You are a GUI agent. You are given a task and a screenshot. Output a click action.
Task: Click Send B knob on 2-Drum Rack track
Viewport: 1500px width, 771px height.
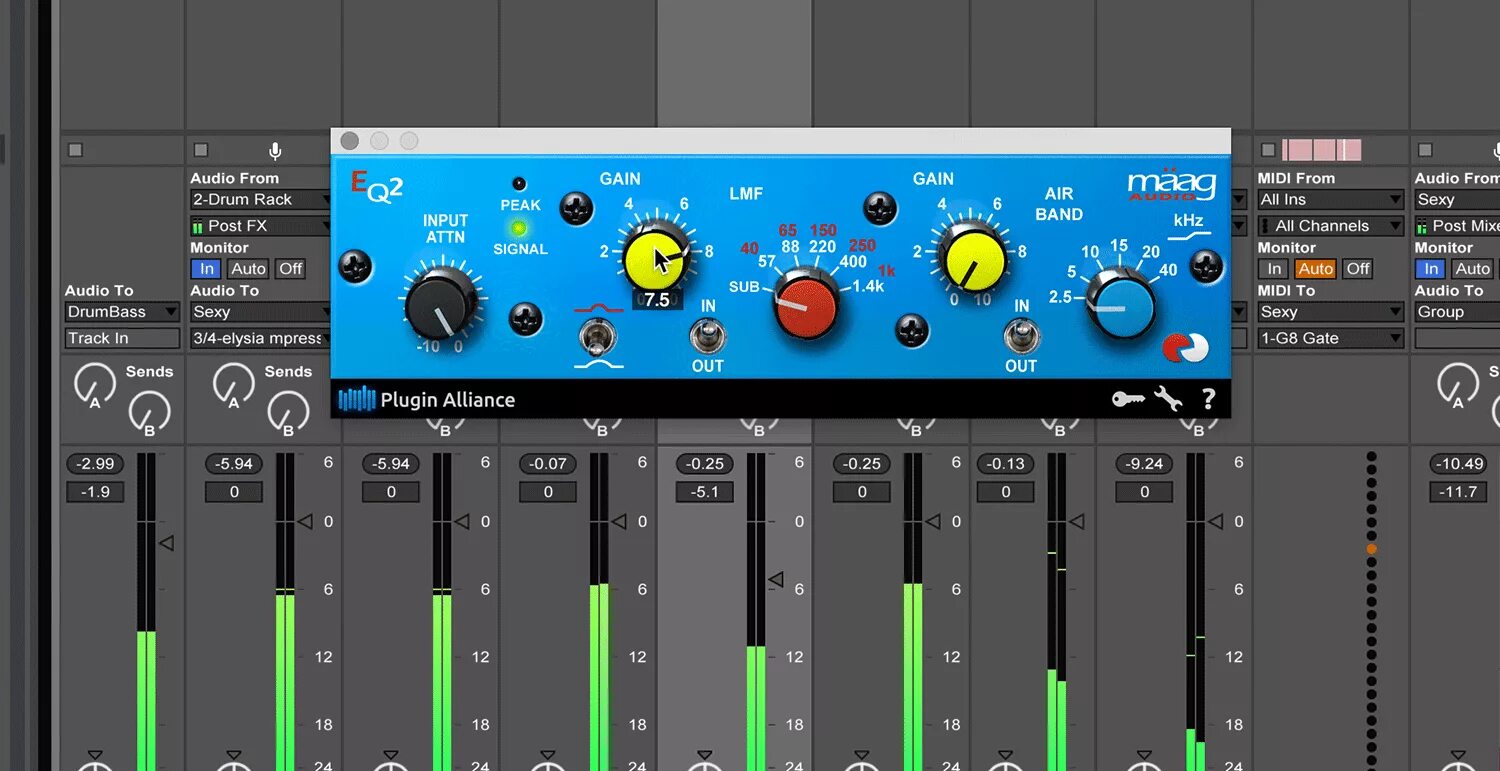coord(289,411)
